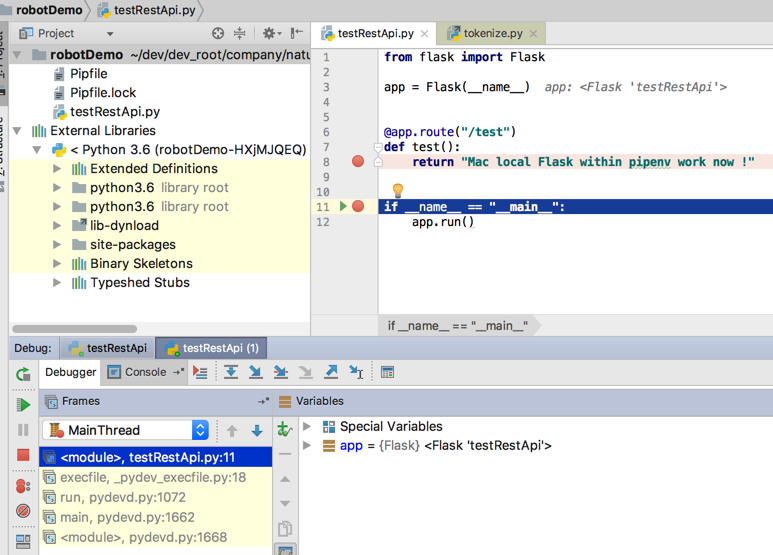Click the Step Over icon

click(231, 372)
